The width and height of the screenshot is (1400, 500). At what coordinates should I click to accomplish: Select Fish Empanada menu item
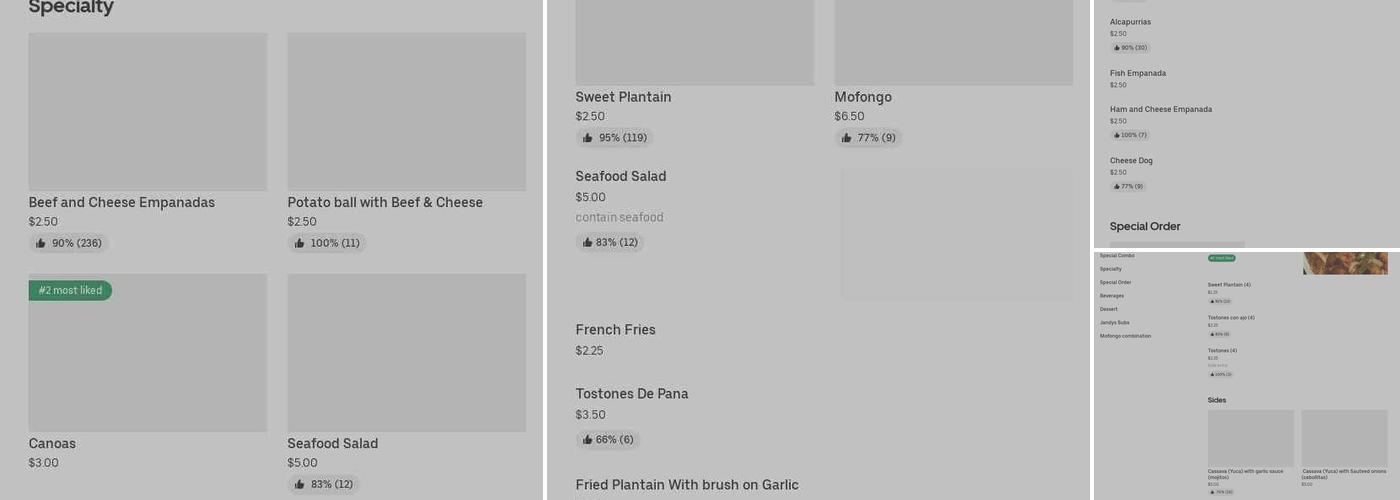tap(1137, 74)
